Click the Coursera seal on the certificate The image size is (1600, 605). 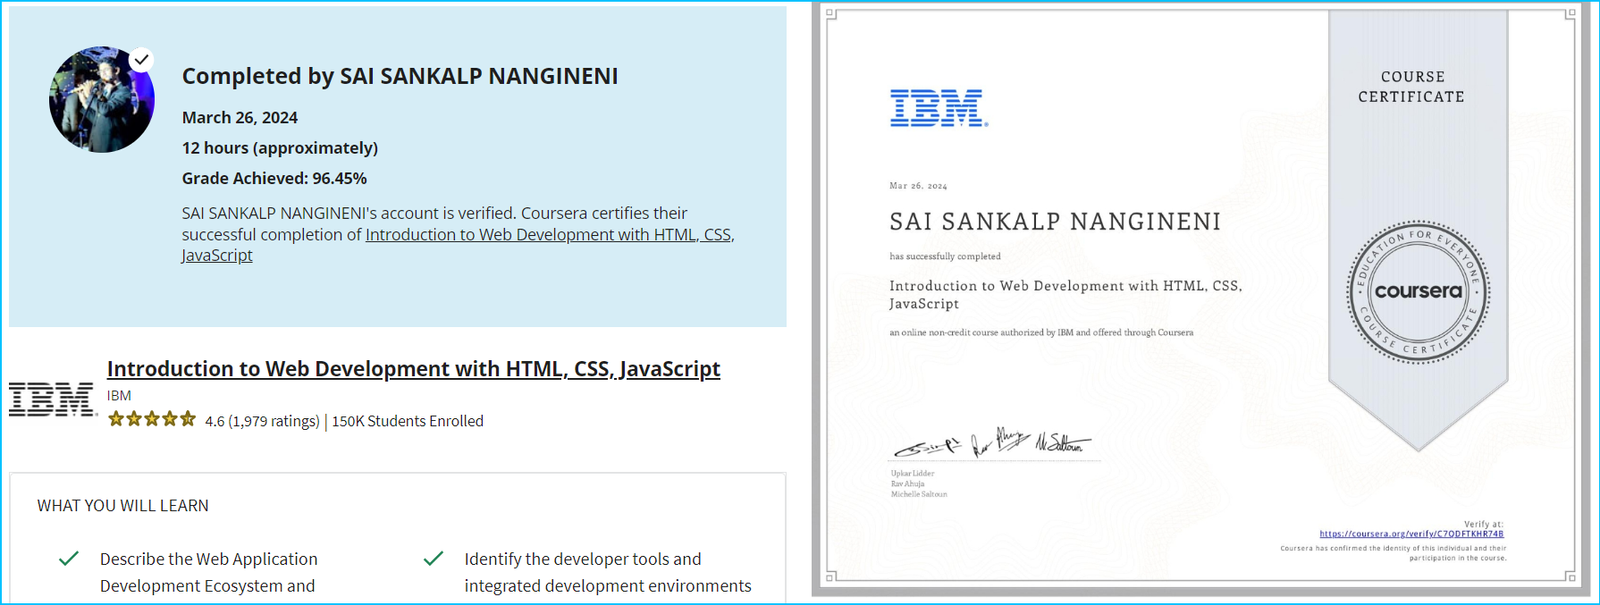point(1418,292)
